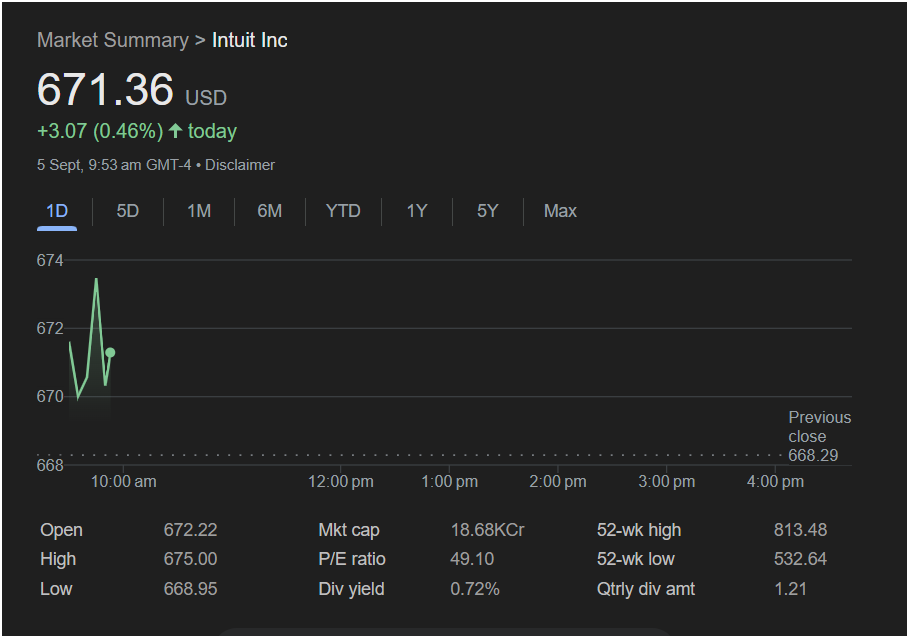Click the 670 price axis label

click(50, 396)
